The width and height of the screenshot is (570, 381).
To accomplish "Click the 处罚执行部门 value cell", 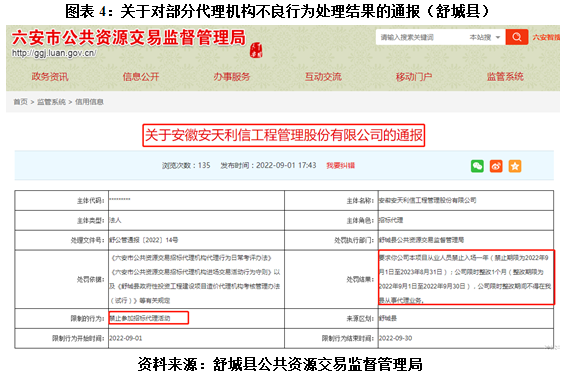I will click(466, 240).
